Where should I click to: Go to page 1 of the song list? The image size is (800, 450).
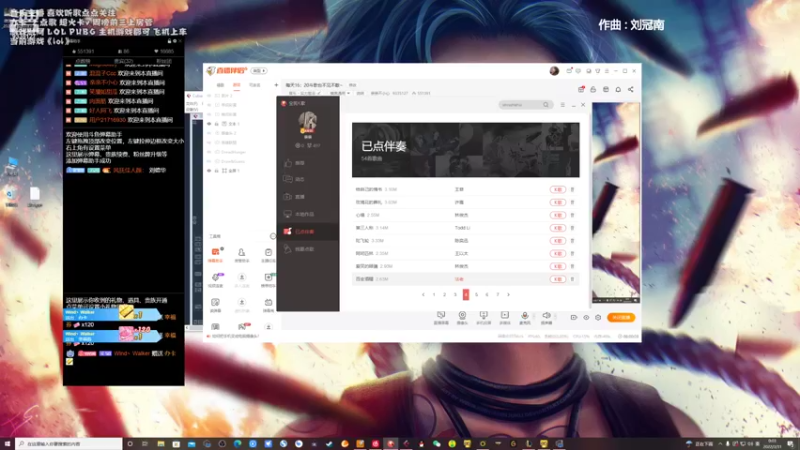click(434, 294)
